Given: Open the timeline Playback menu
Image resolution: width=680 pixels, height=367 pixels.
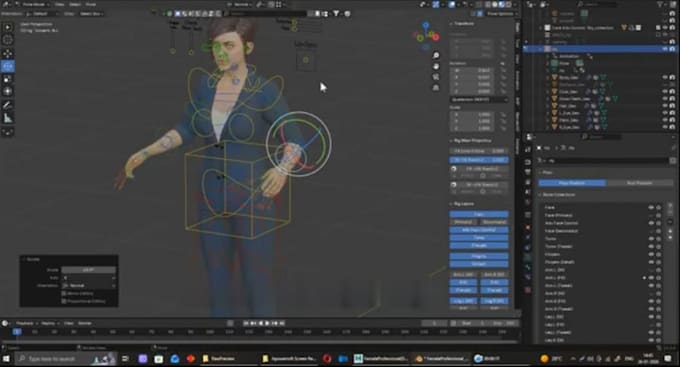Looking at the screenshot, I should point(26,323).
